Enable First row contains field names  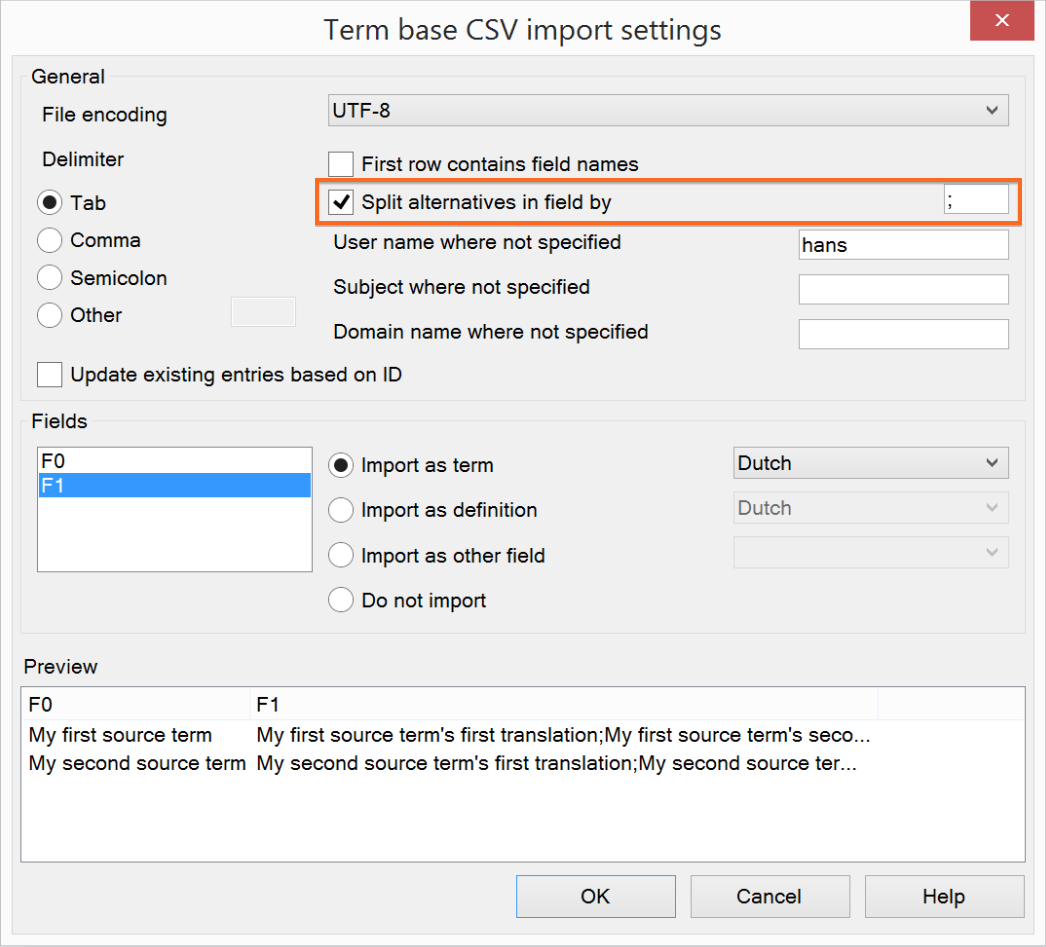point(342,164)
